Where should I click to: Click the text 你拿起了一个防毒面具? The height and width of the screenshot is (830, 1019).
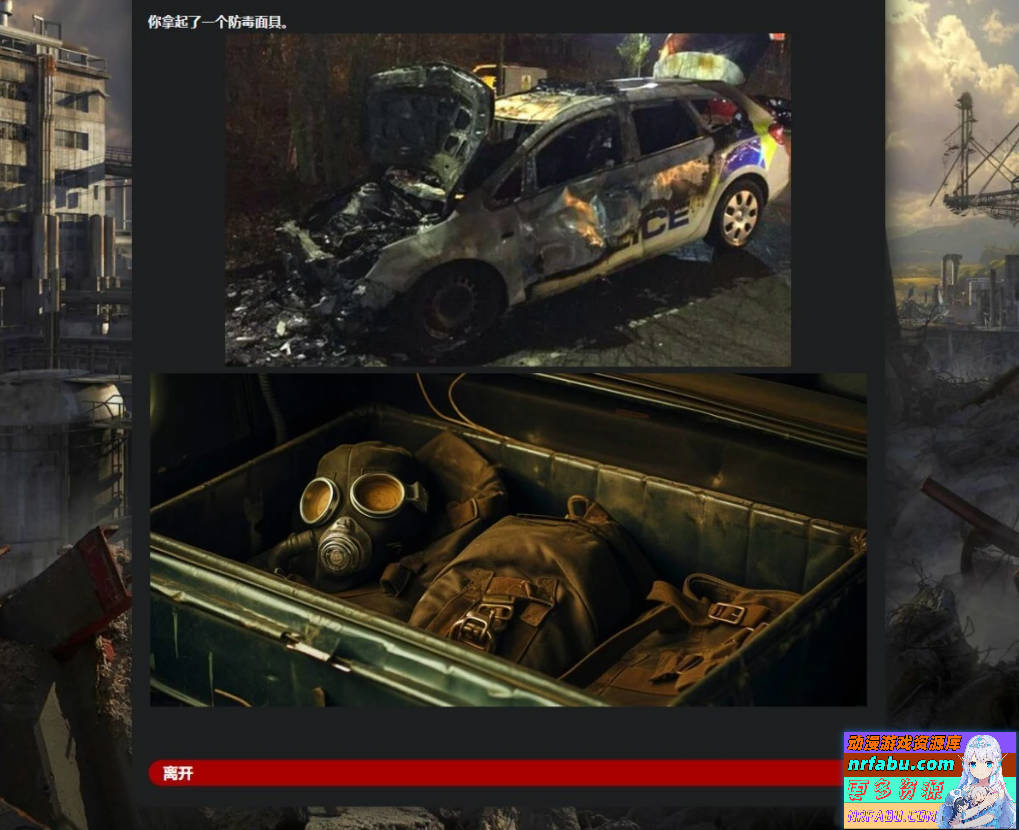218,22
